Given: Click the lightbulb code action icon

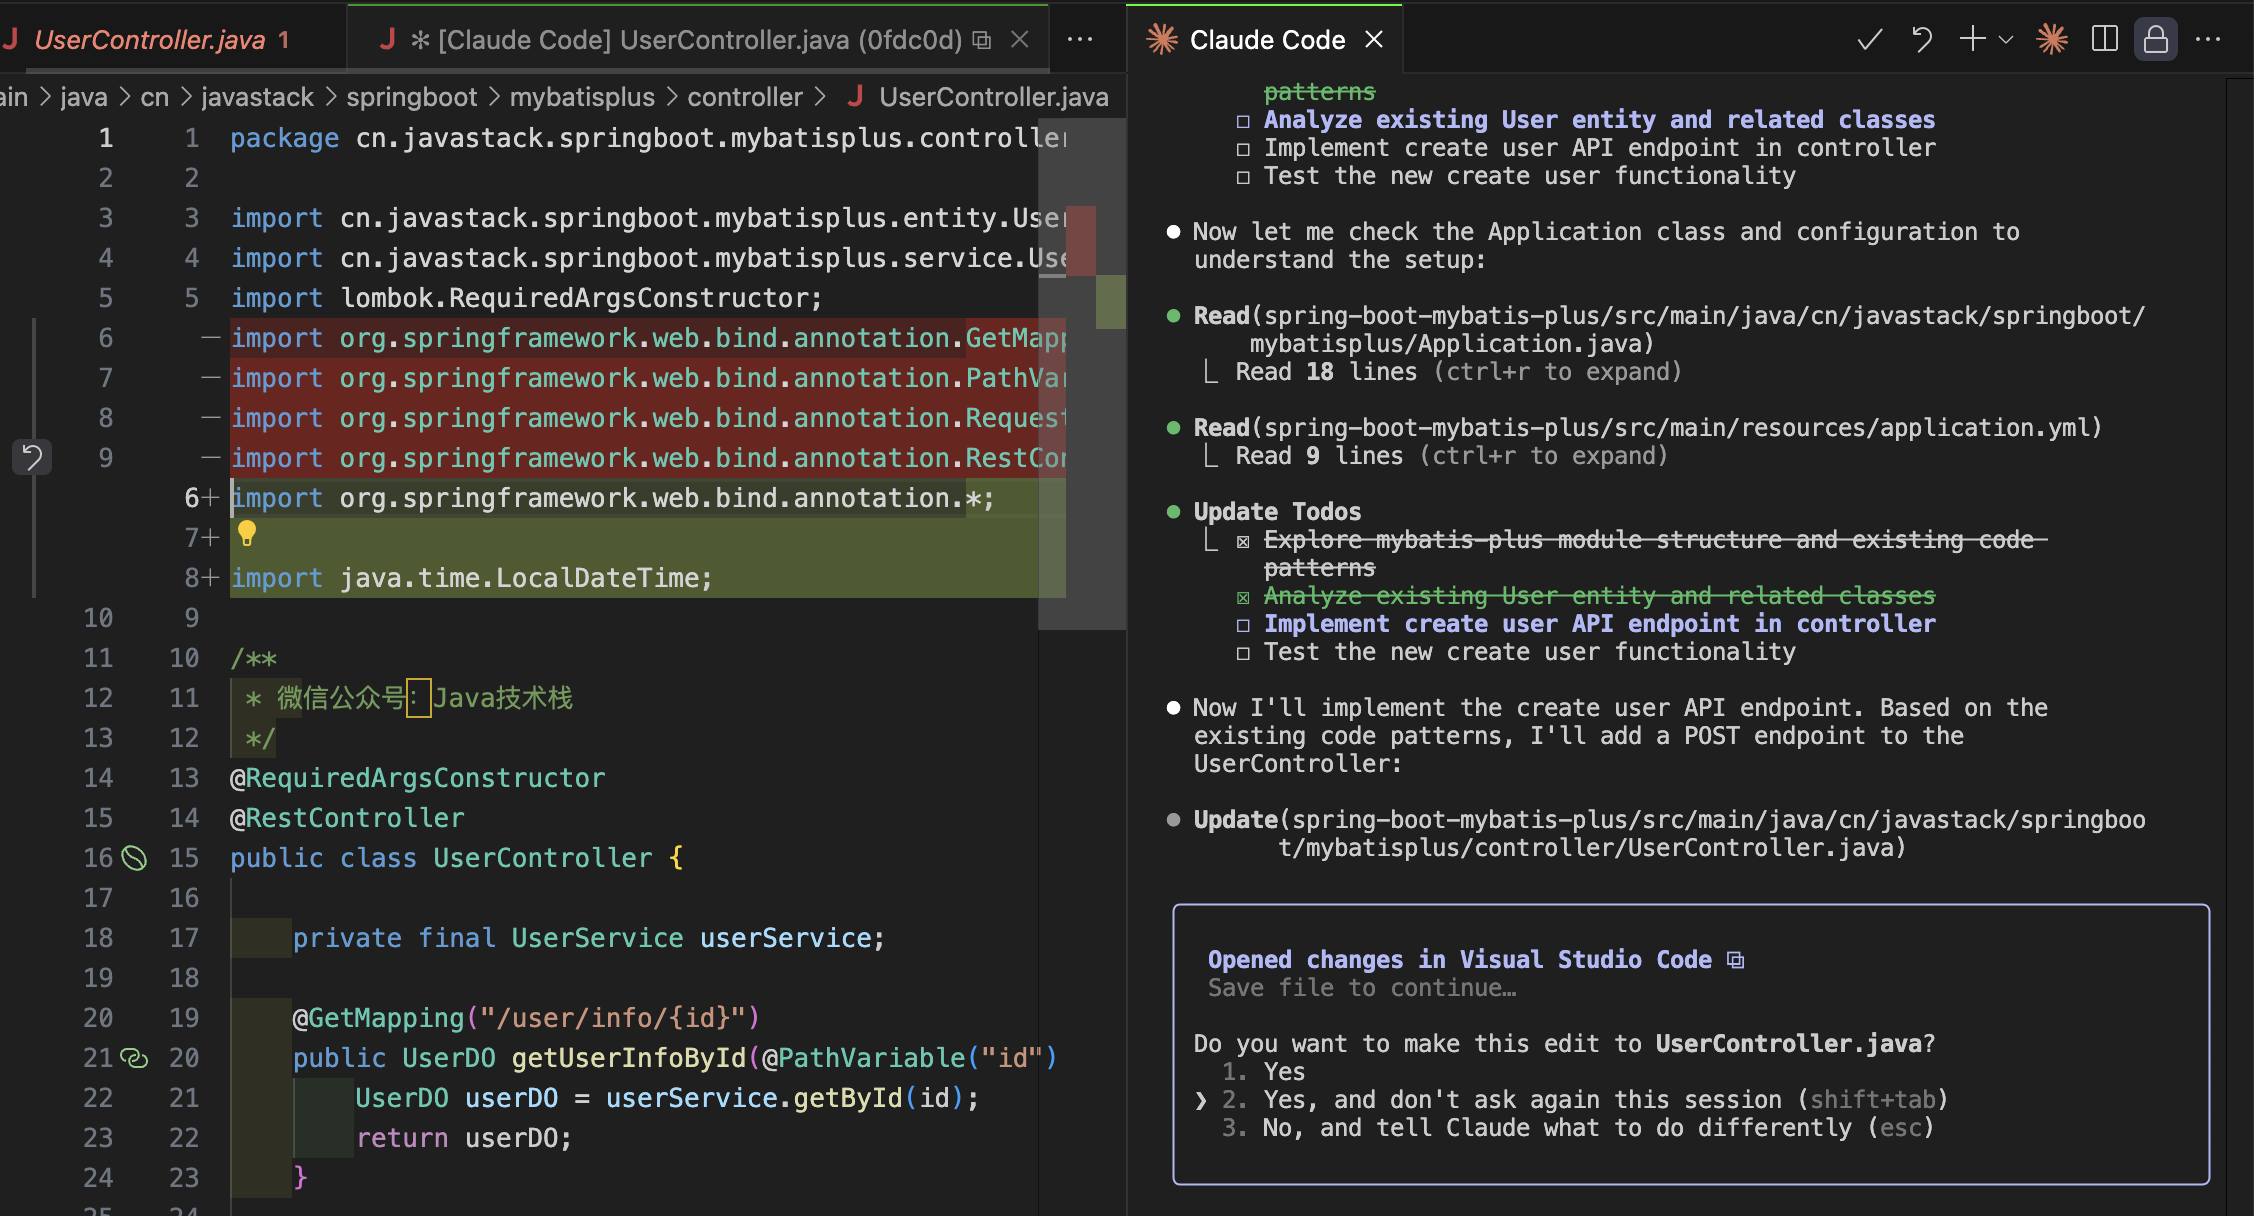Looking at the screenshot, I should pos(247,534).
